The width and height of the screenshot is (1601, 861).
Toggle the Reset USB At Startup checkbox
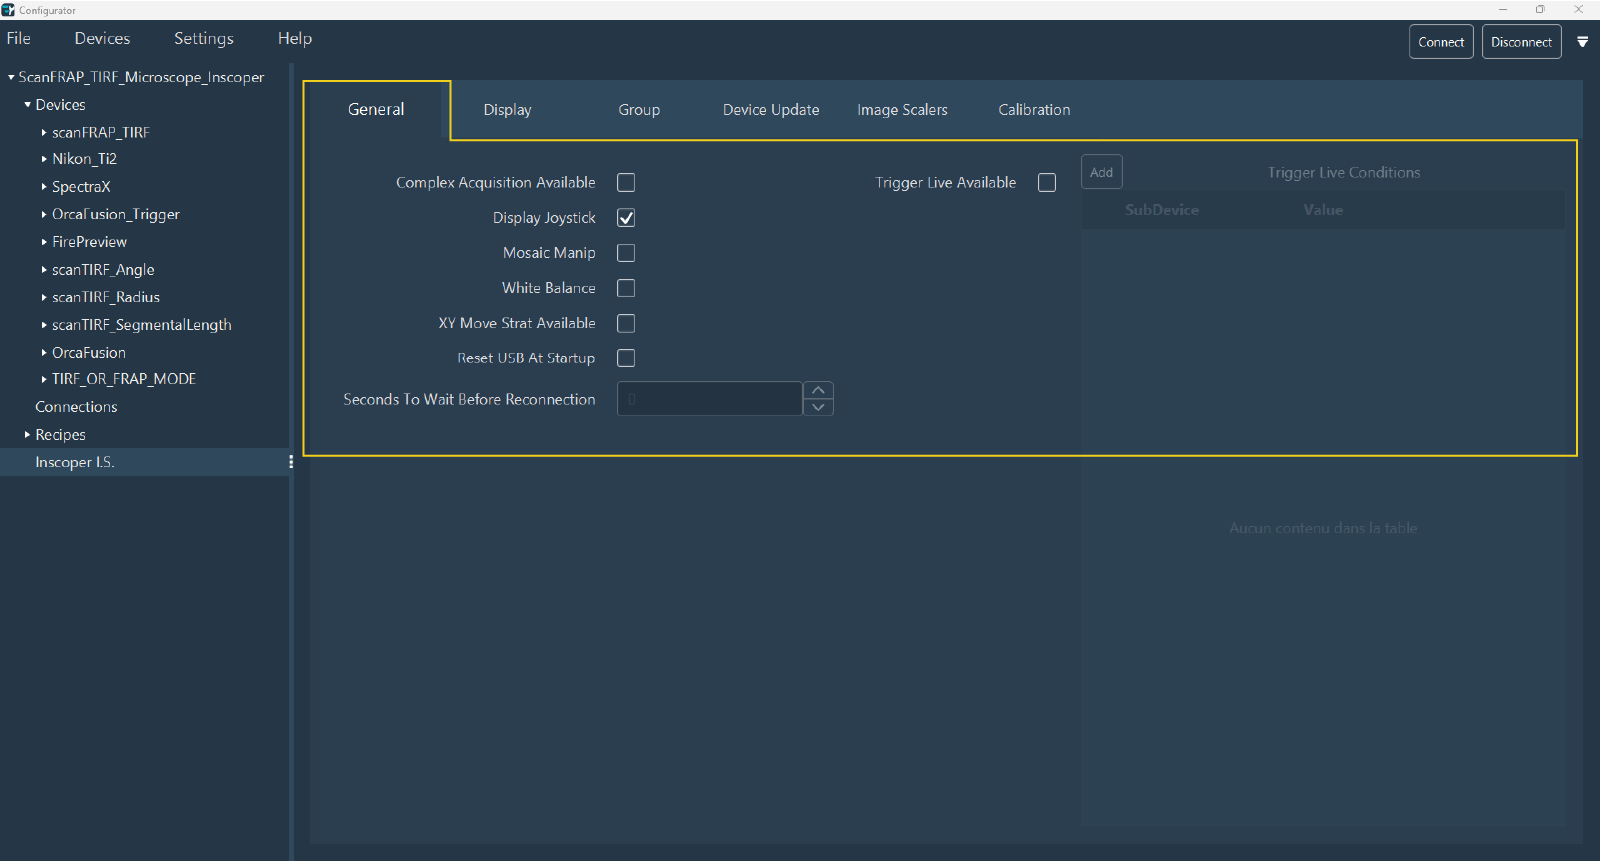click(626, 358)
